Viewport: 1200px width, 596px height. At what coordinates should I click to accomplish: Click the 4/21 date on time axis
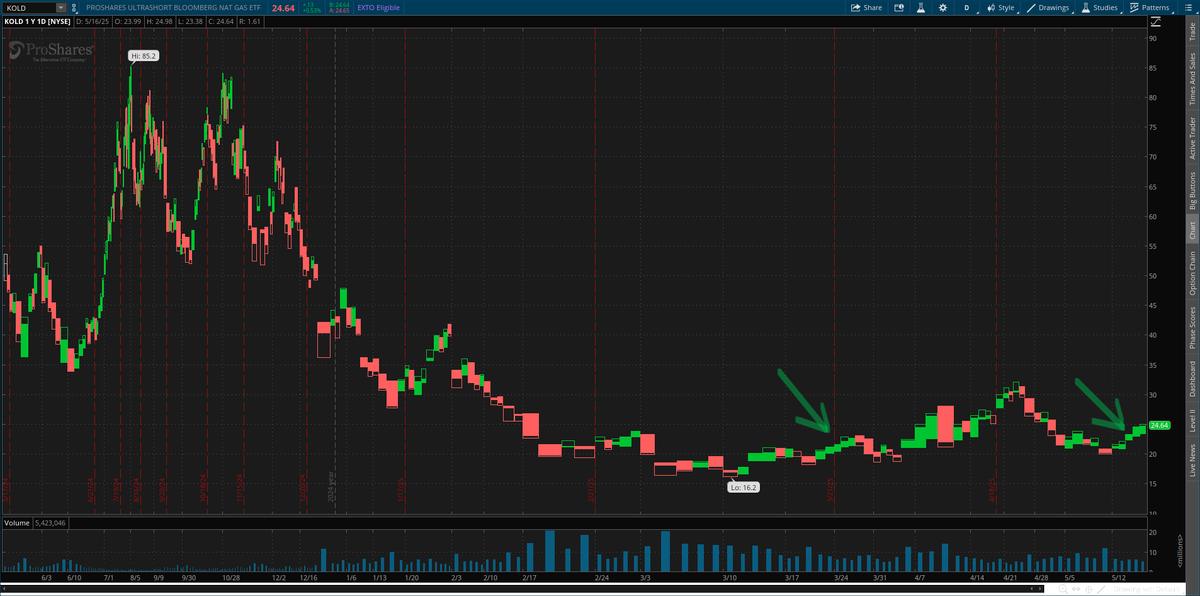pos(1011,577)
